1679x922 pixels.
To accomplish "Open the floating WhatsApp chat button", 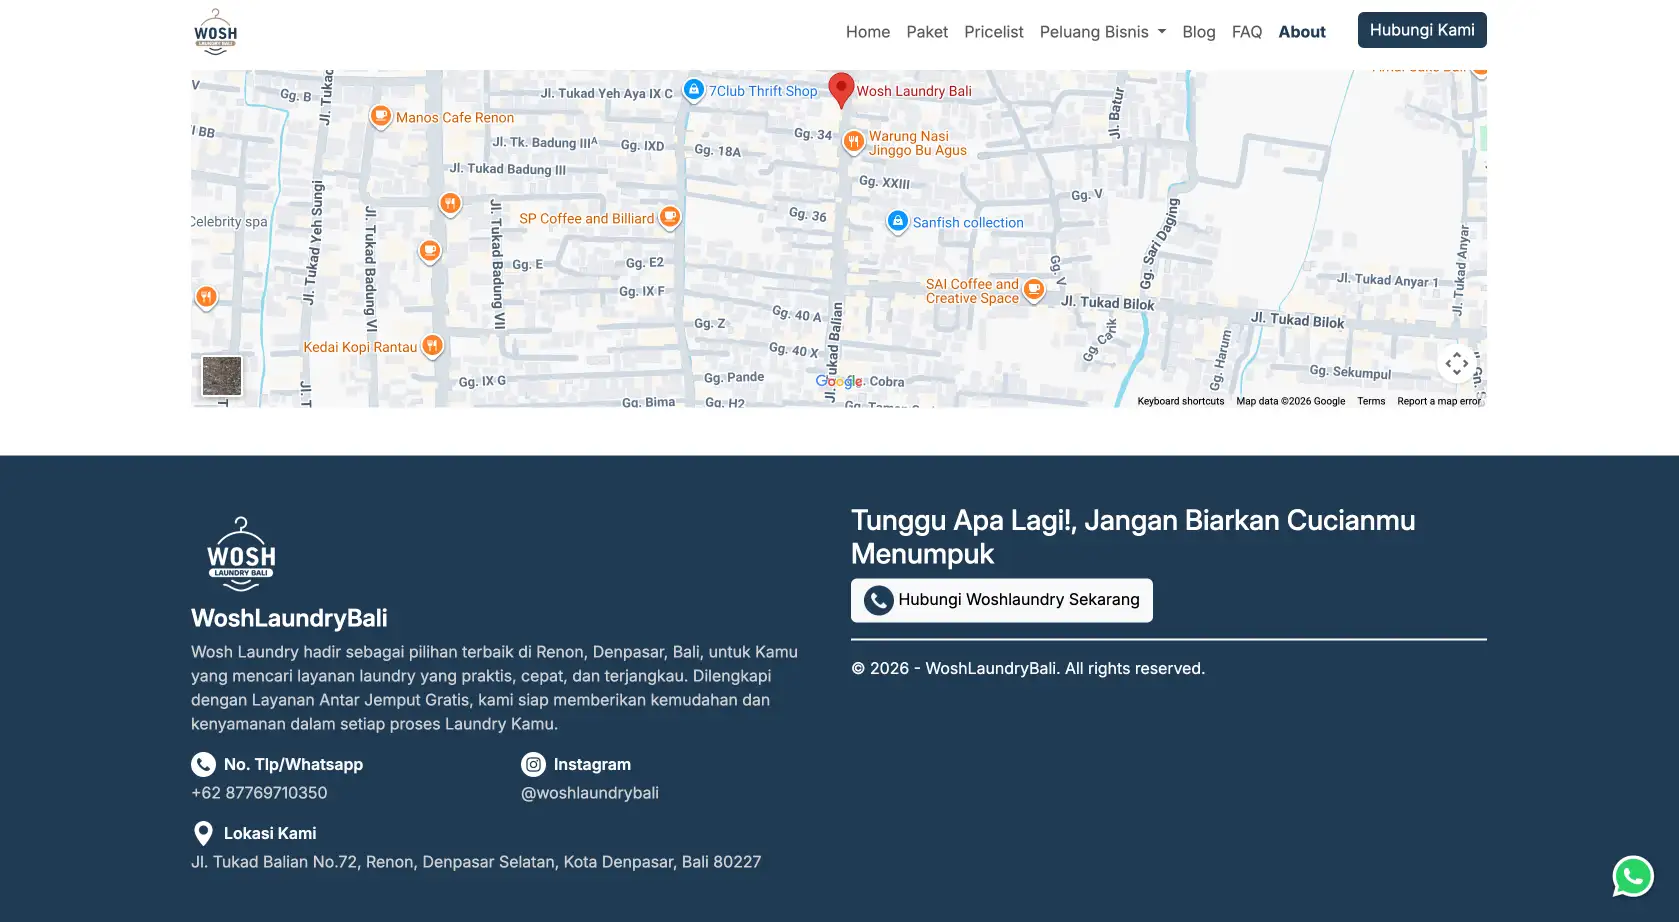I will (1633, 876).
